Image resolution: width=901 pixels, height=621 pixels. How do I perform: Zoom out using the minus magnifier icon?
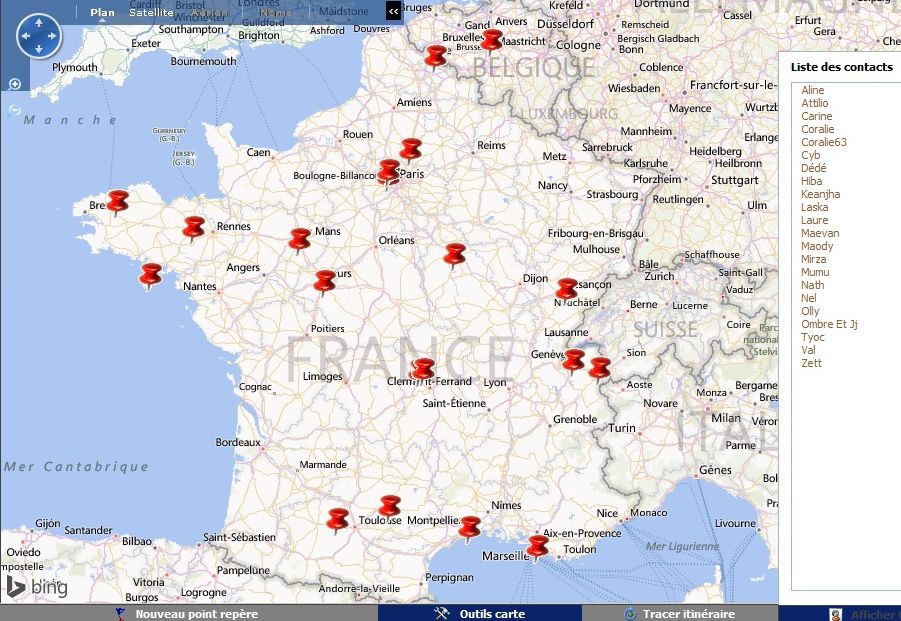pos(15,110)
